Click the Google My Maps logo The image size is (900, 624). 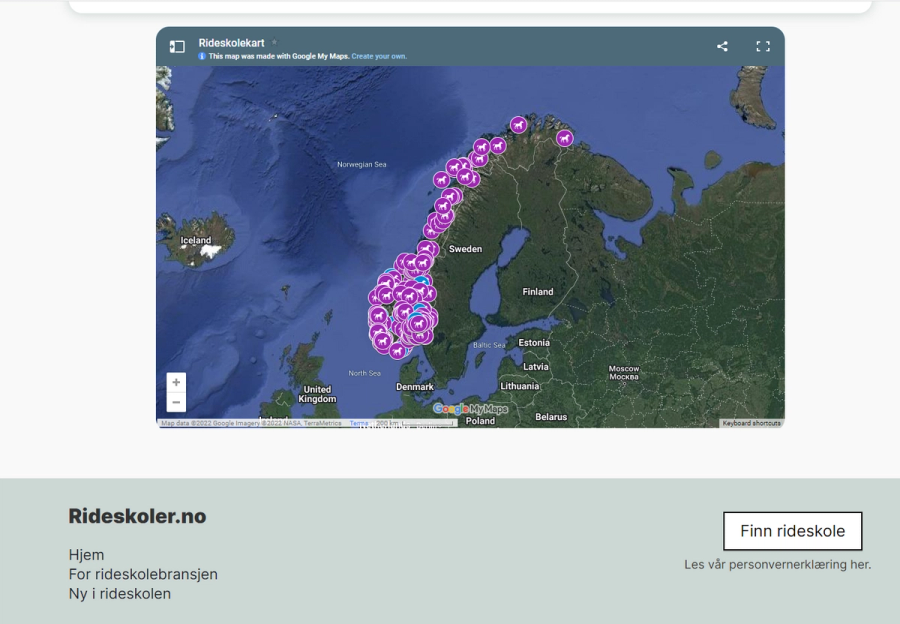470,409
